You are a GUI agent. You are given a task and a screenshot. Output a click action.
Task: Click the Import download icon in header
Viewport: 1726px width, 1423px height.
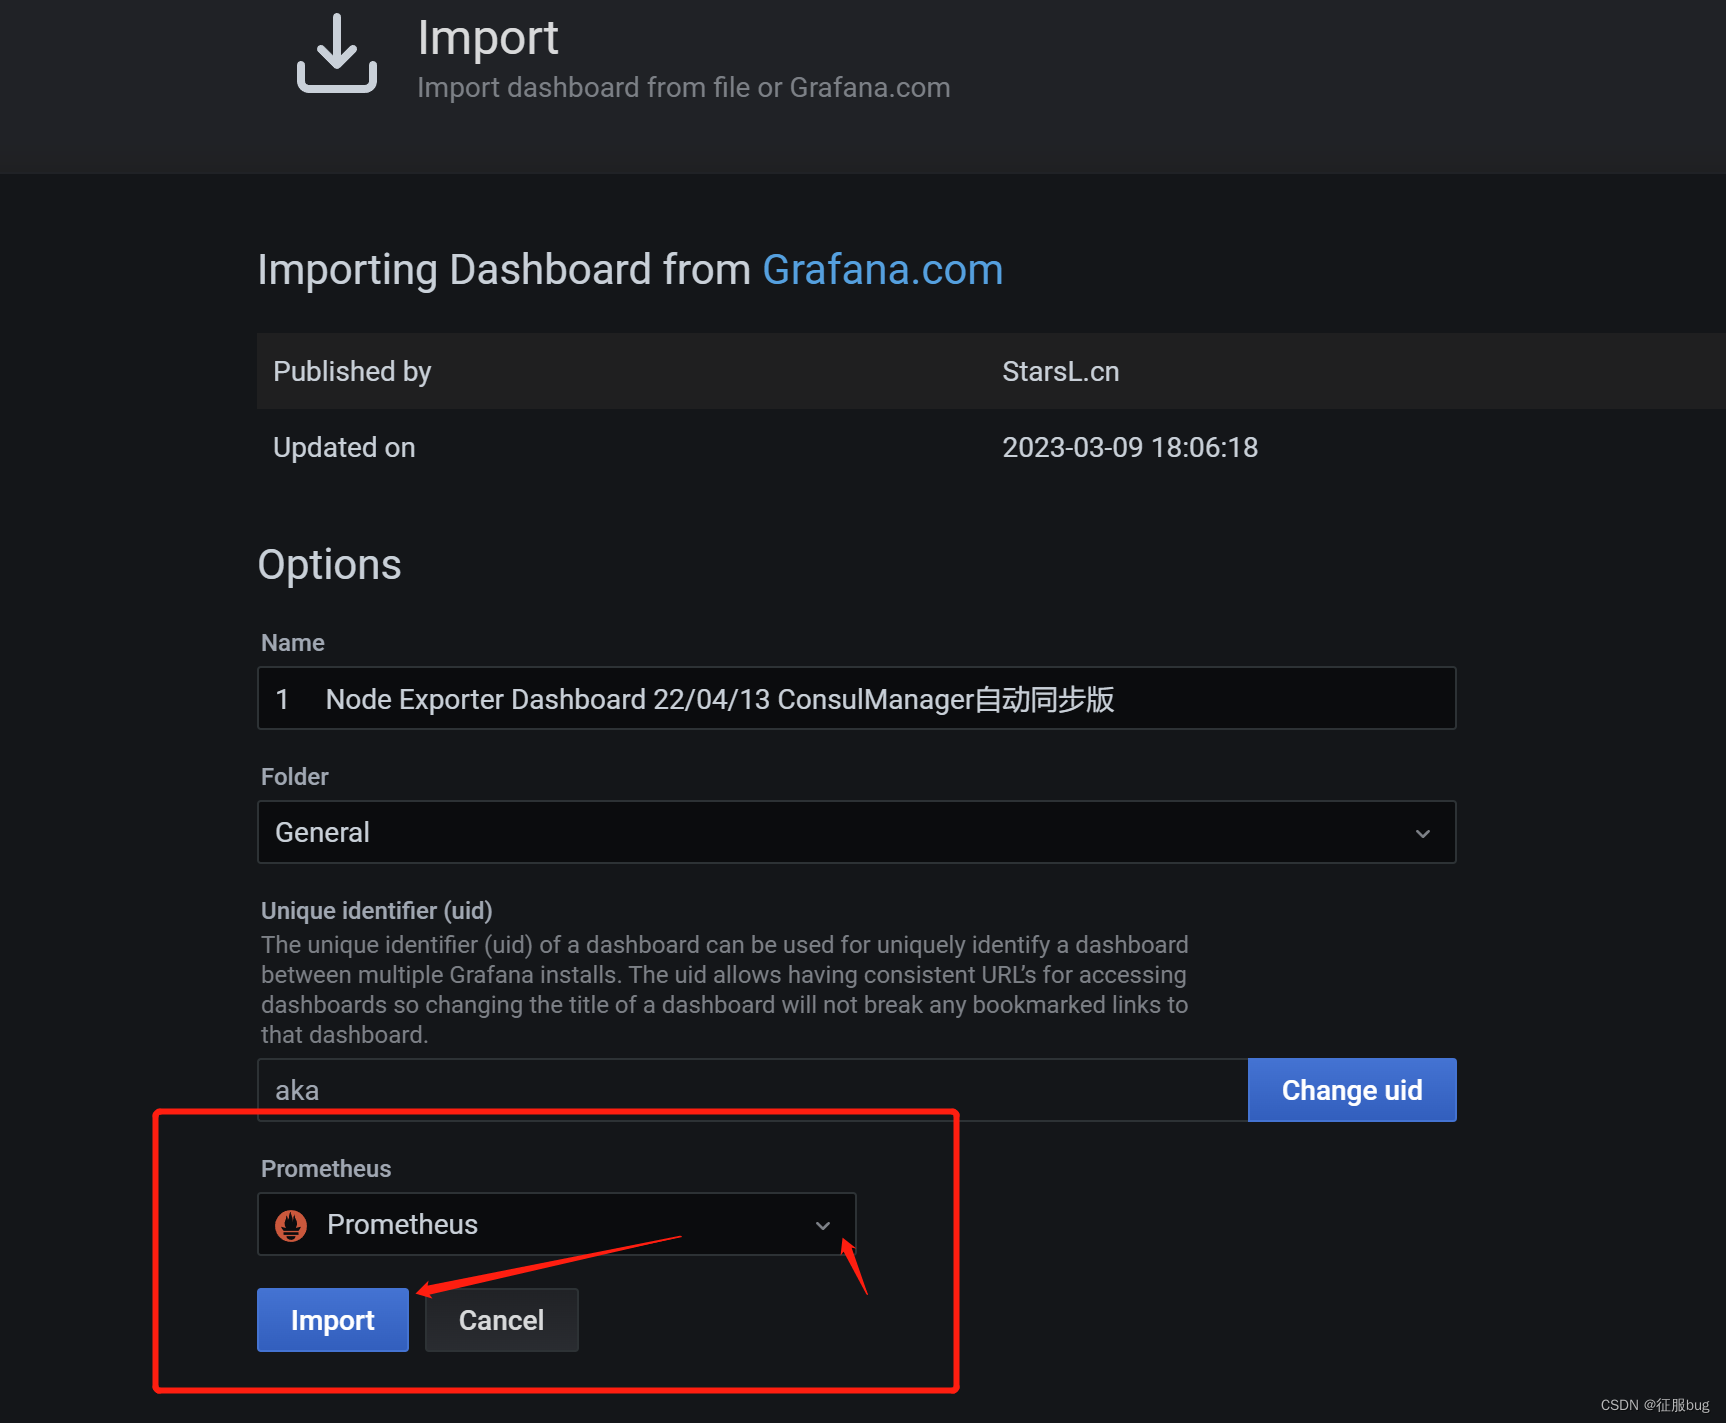point(337,54)
